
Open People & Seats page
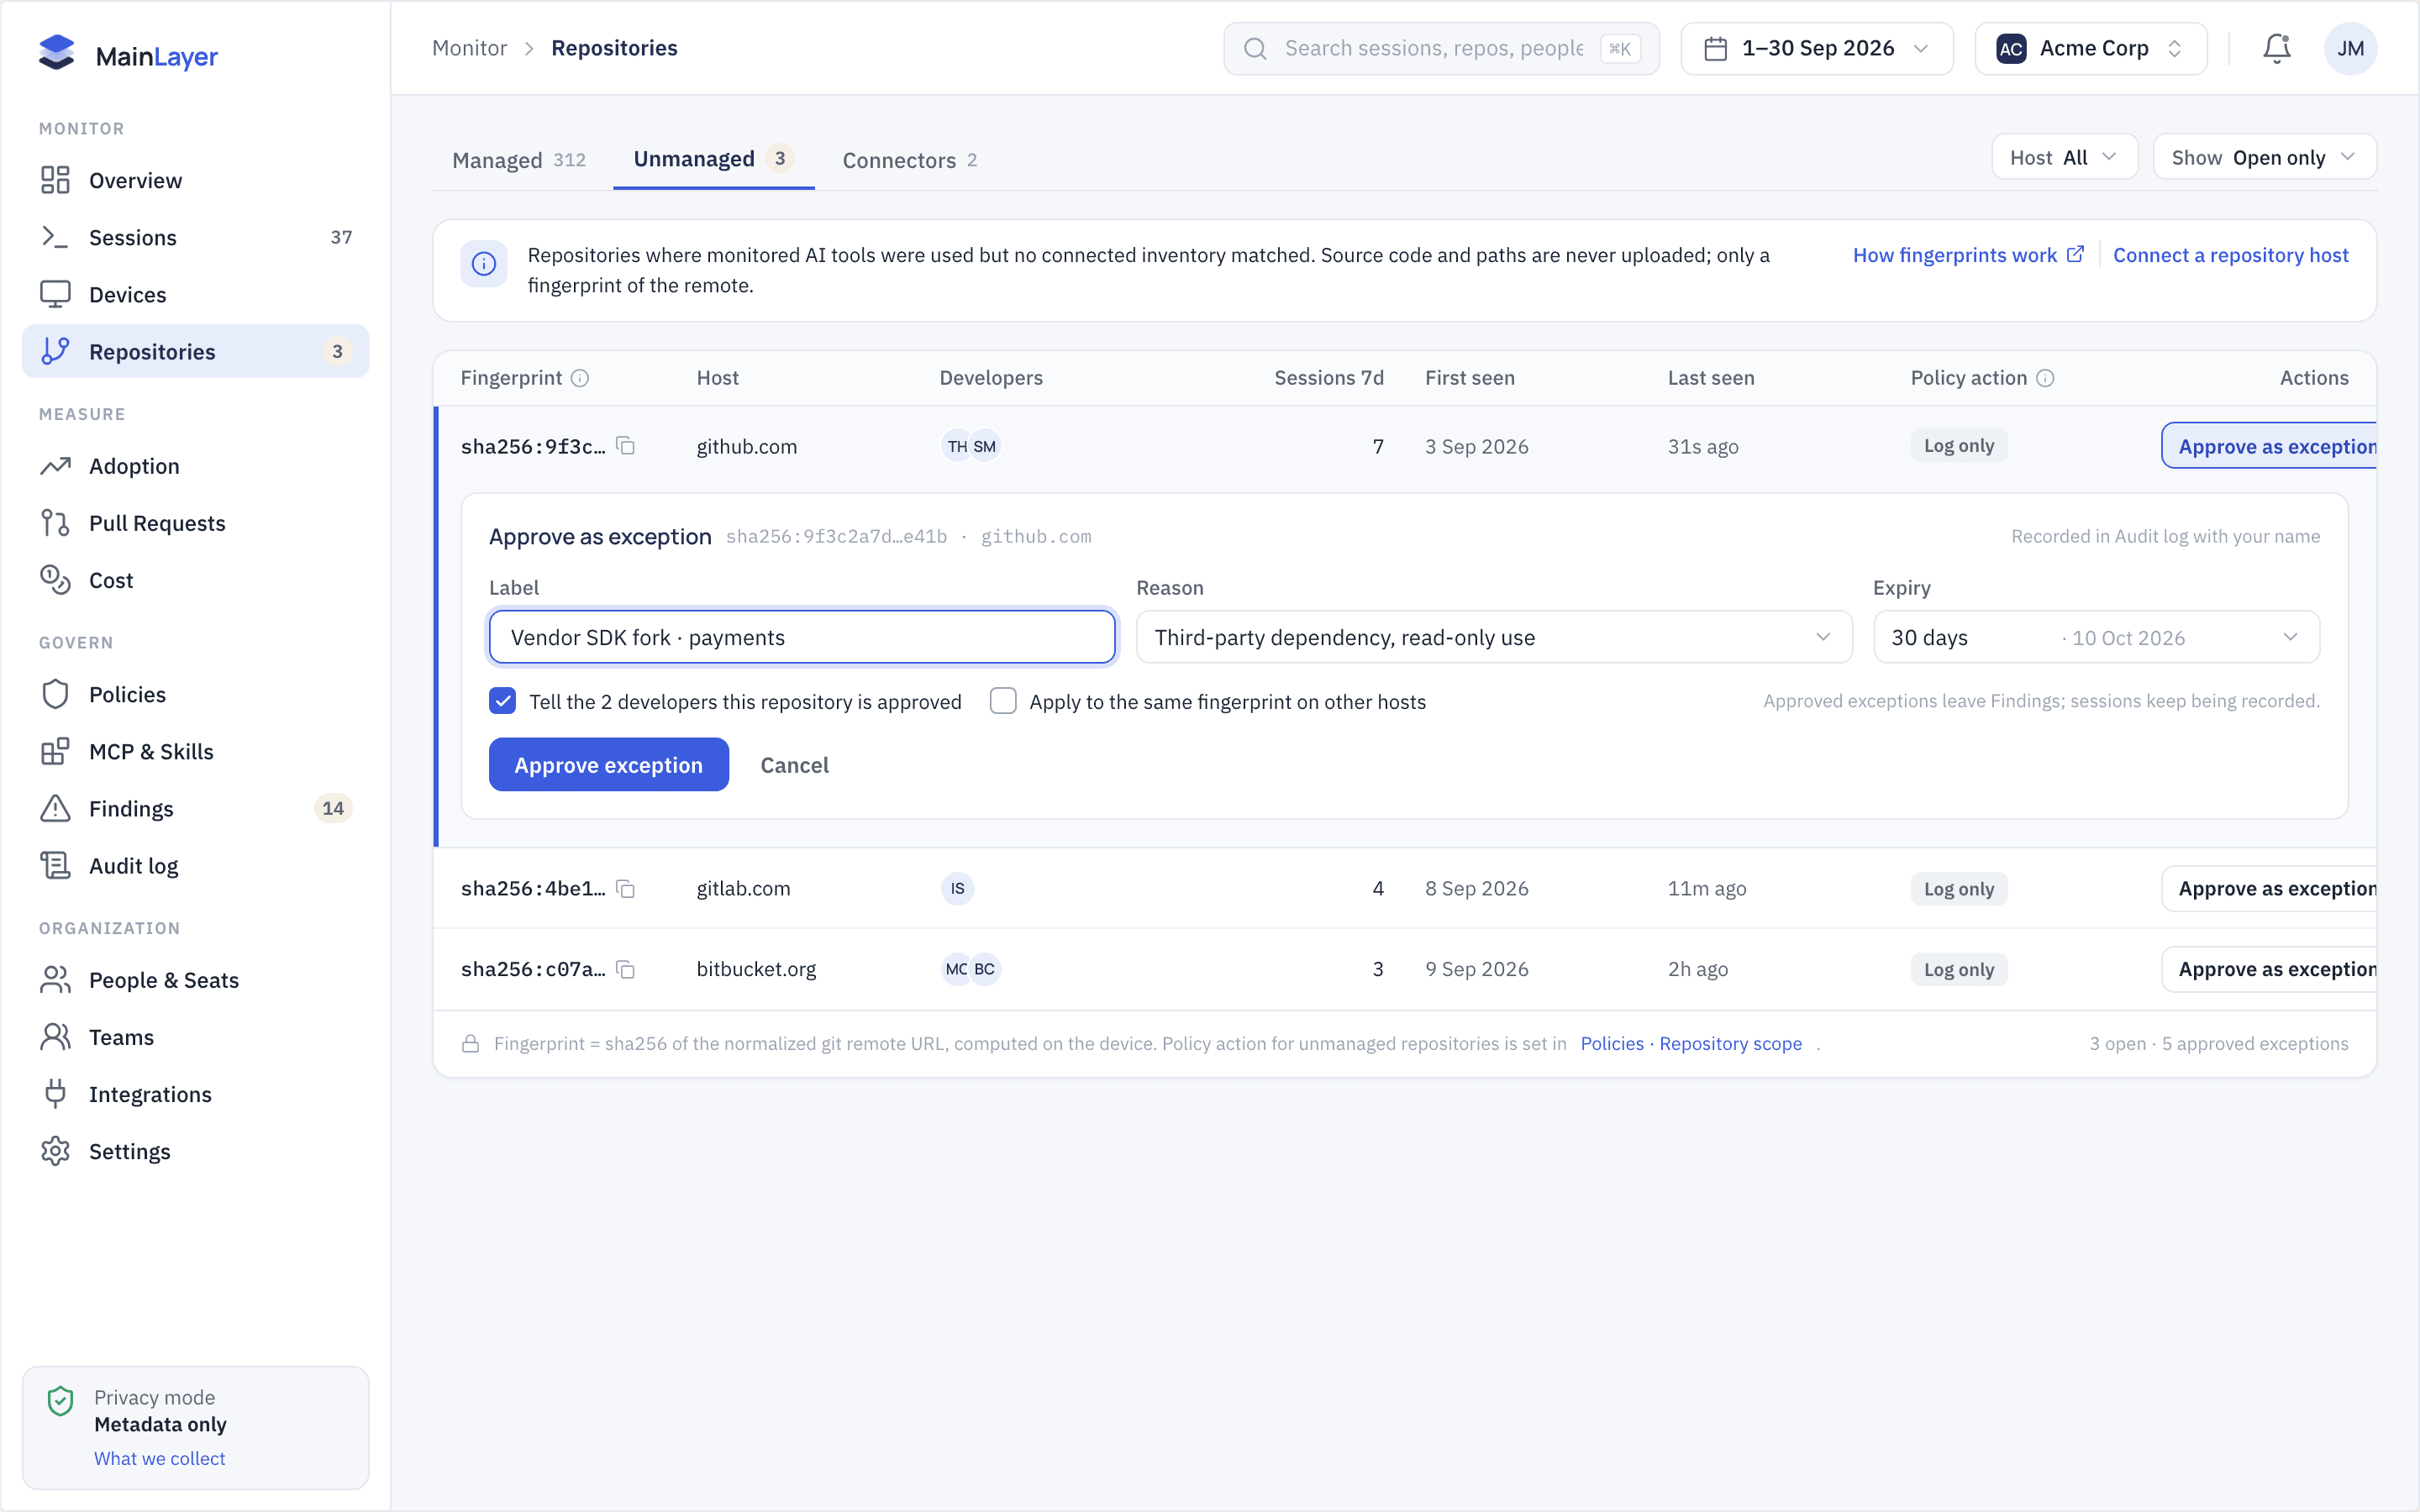click(x=195, y=980)
